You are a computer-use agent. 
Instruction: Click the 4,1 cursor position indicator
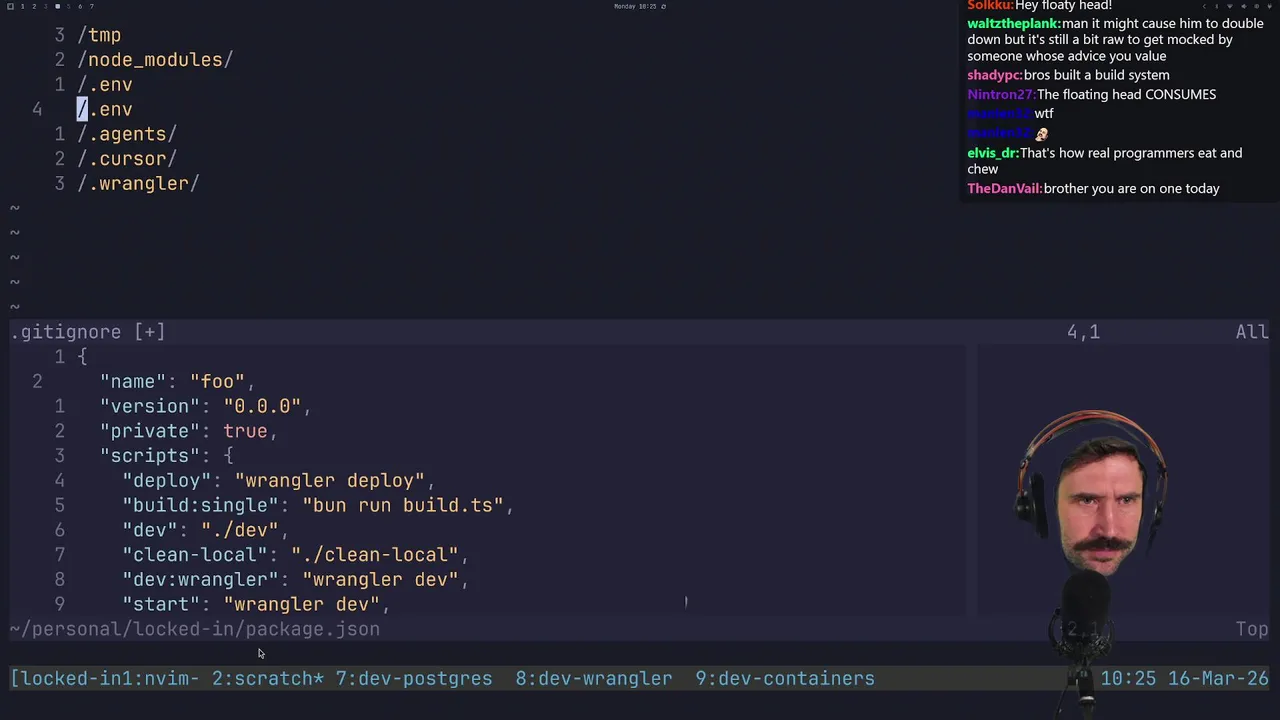1083,332
